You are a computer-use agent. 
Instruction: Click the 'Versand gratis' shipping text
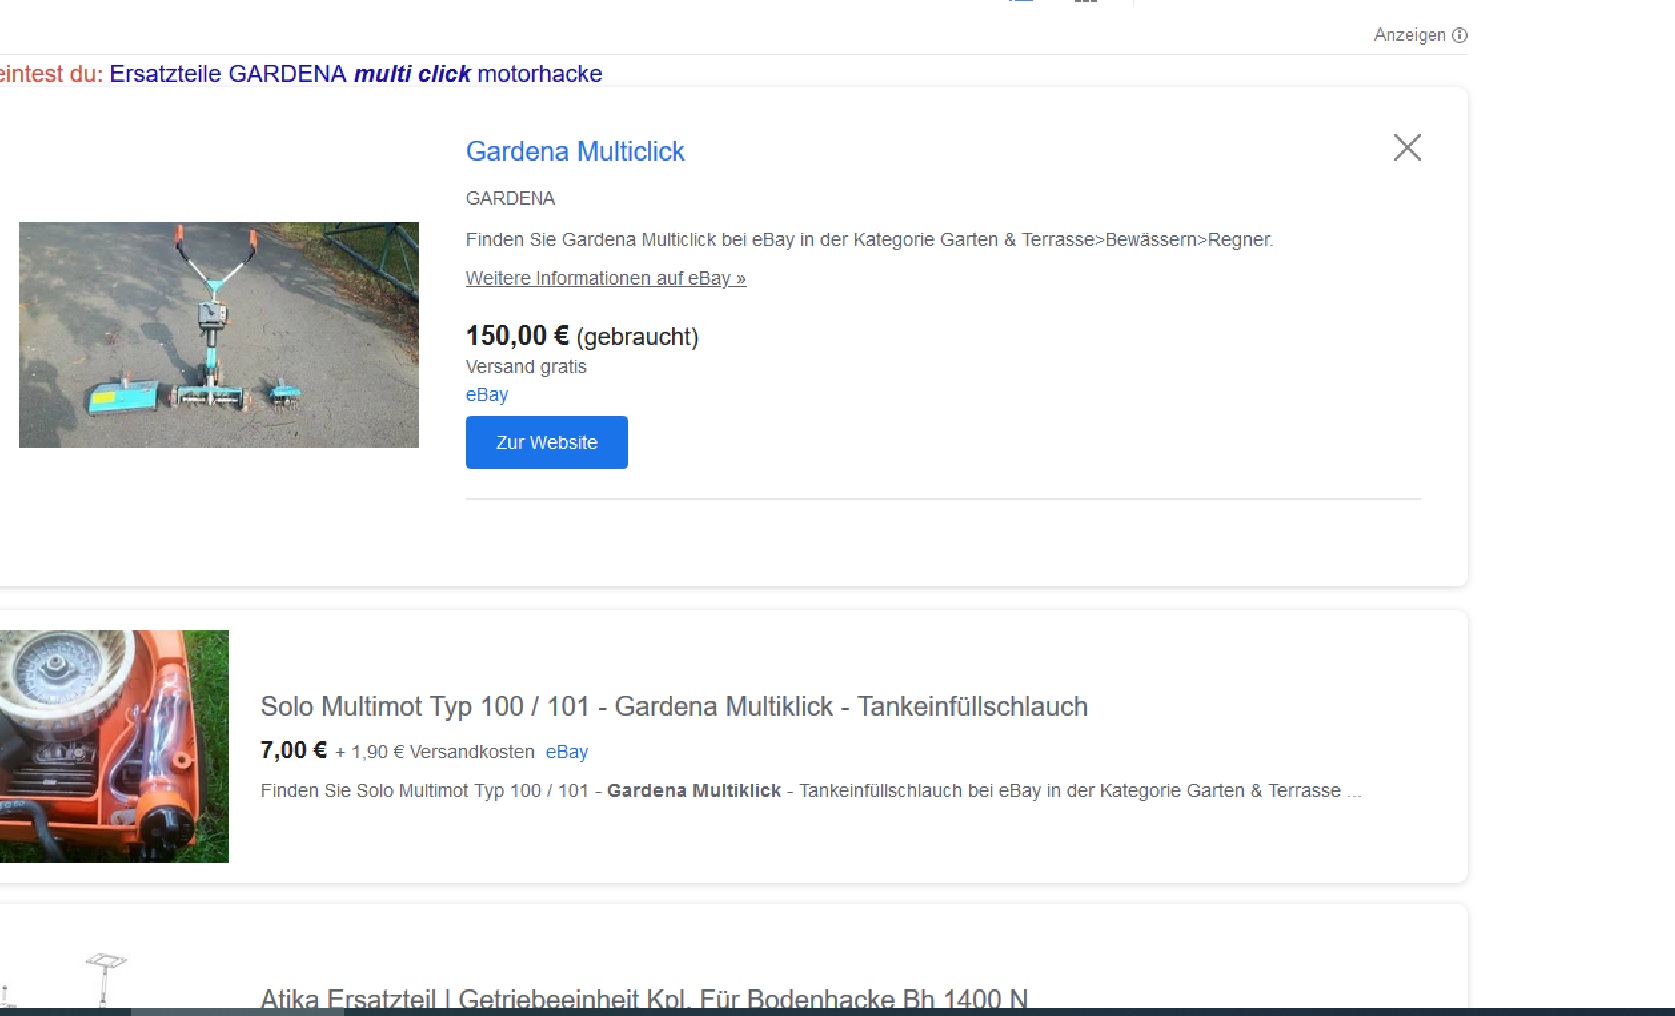click(x=526, y=367)
